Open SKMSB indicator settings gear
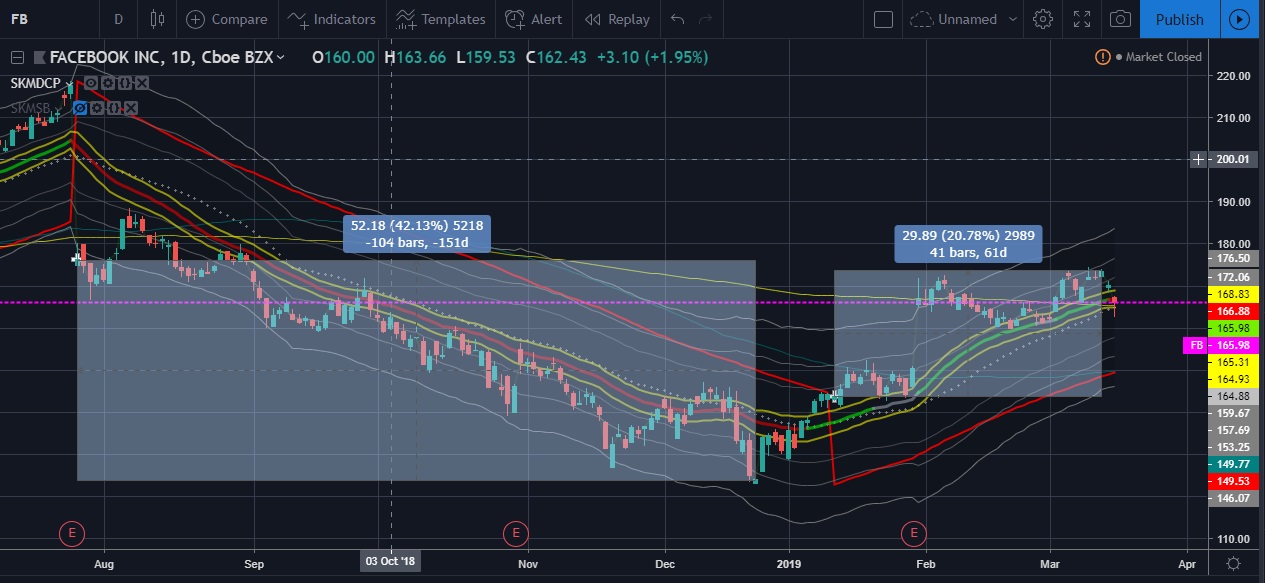The width and height of the screenshot is (1265, 583). (x=96, y=108)
